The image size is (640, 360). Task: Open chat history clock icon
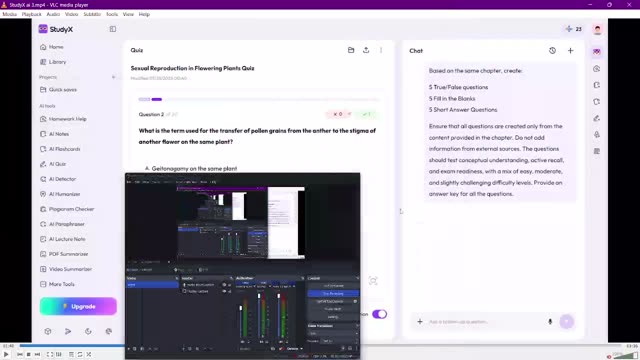pos(552,51)
